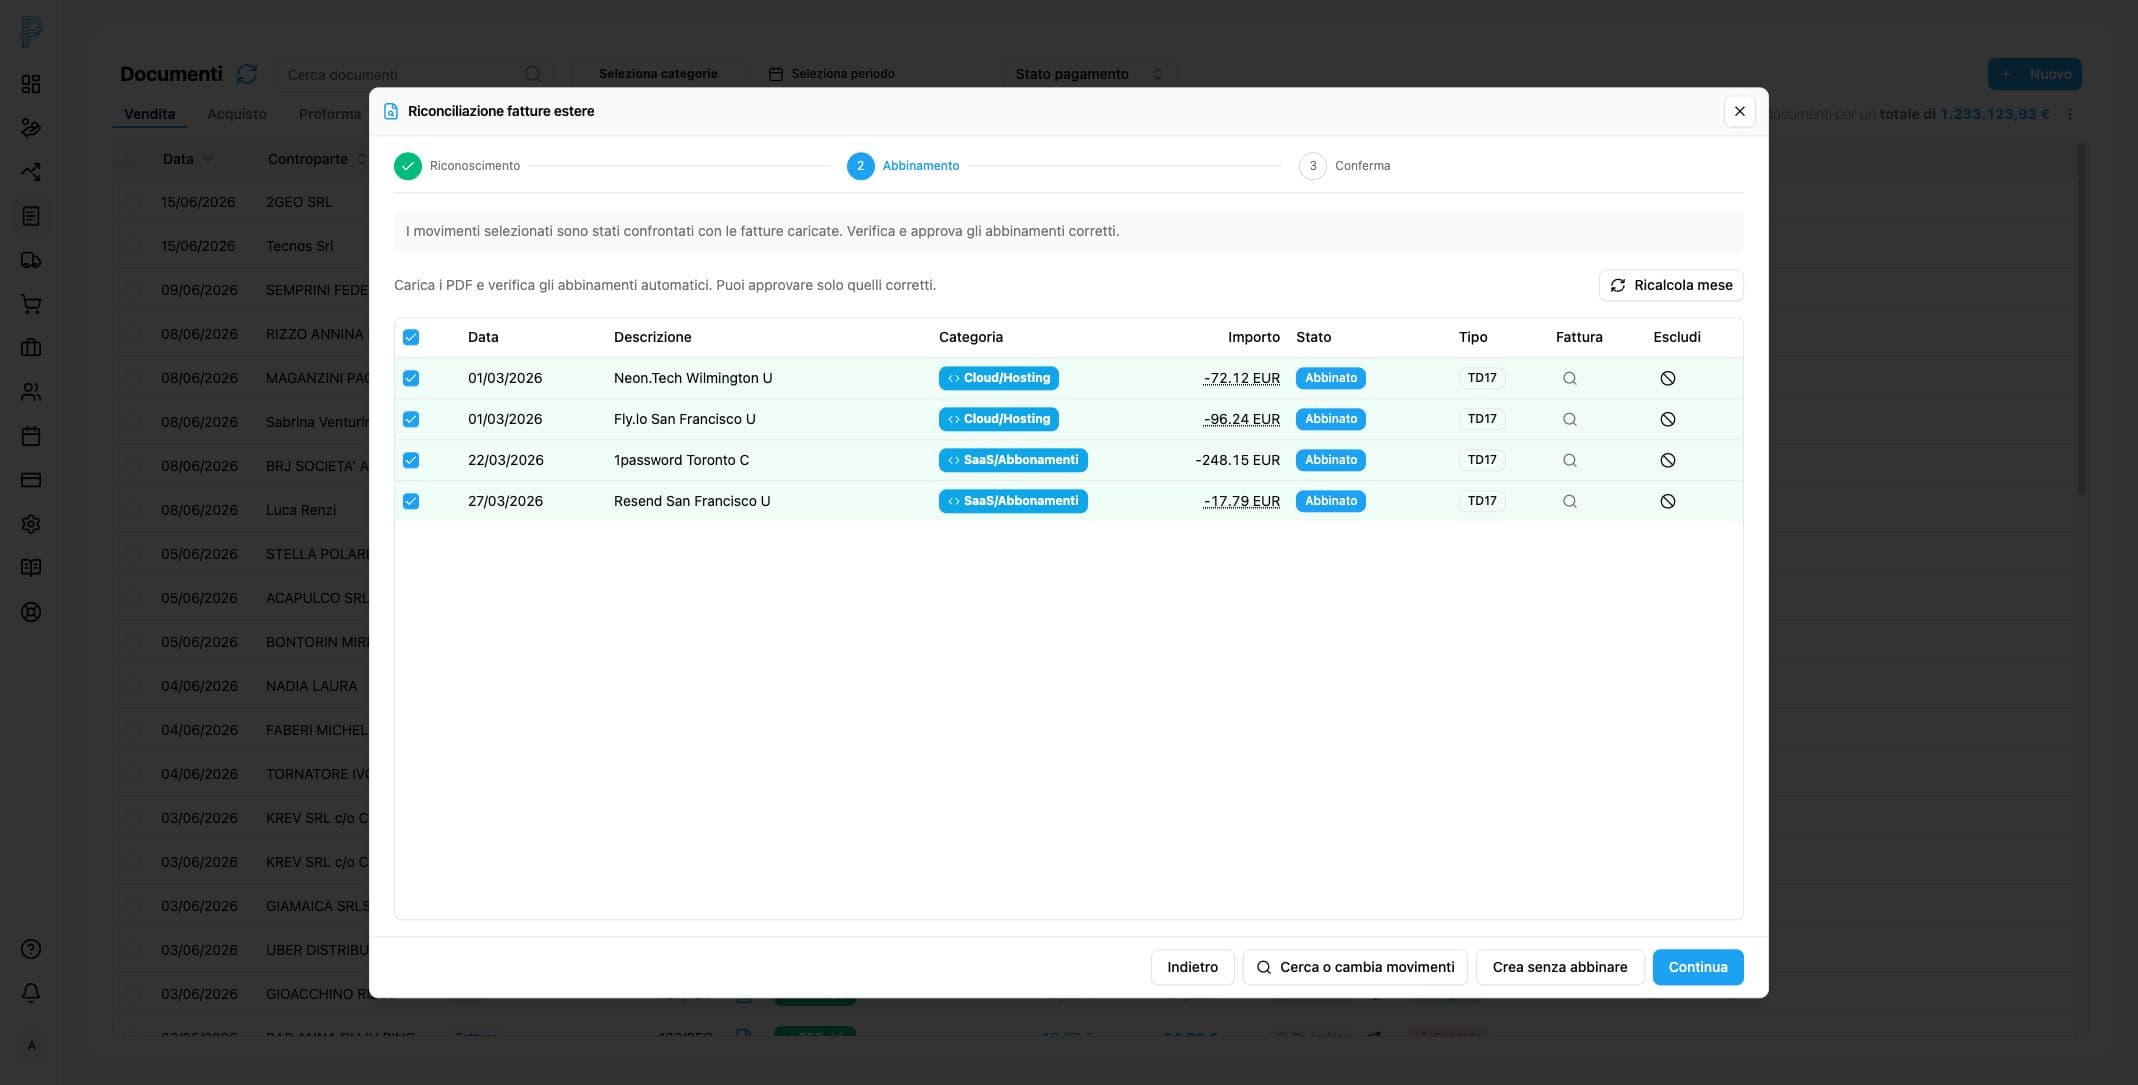Click the TD17 tag on Resend row
This screenshot has height=1085, width=2138.
[1482, 501]
